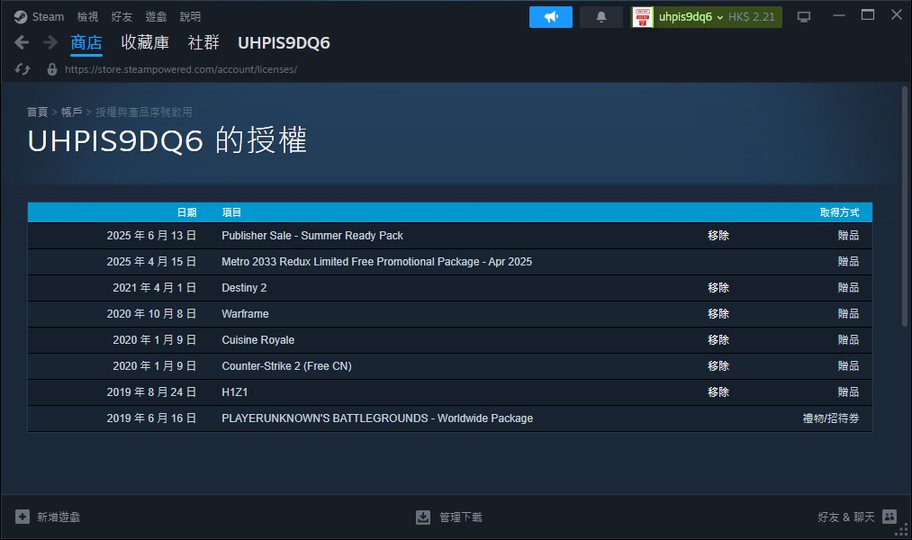Click the padlock icon beside the URL

tap(52, 70)
